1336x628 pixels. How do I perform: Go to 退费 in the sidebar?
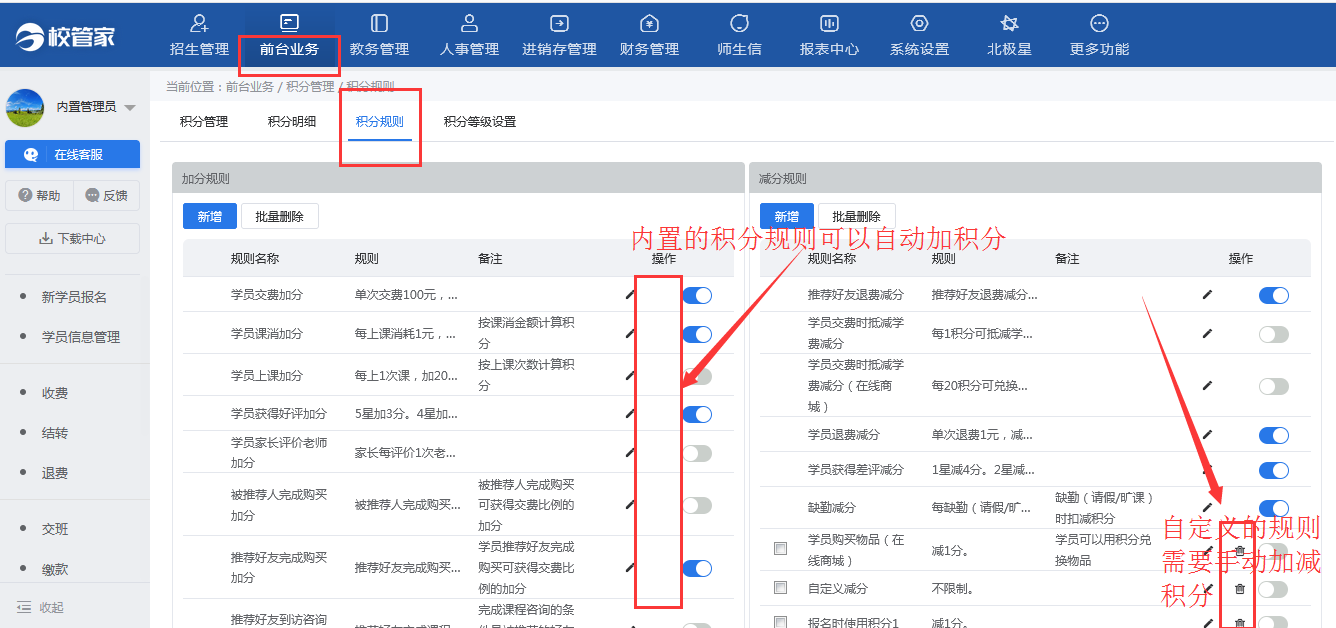[55, 473]
